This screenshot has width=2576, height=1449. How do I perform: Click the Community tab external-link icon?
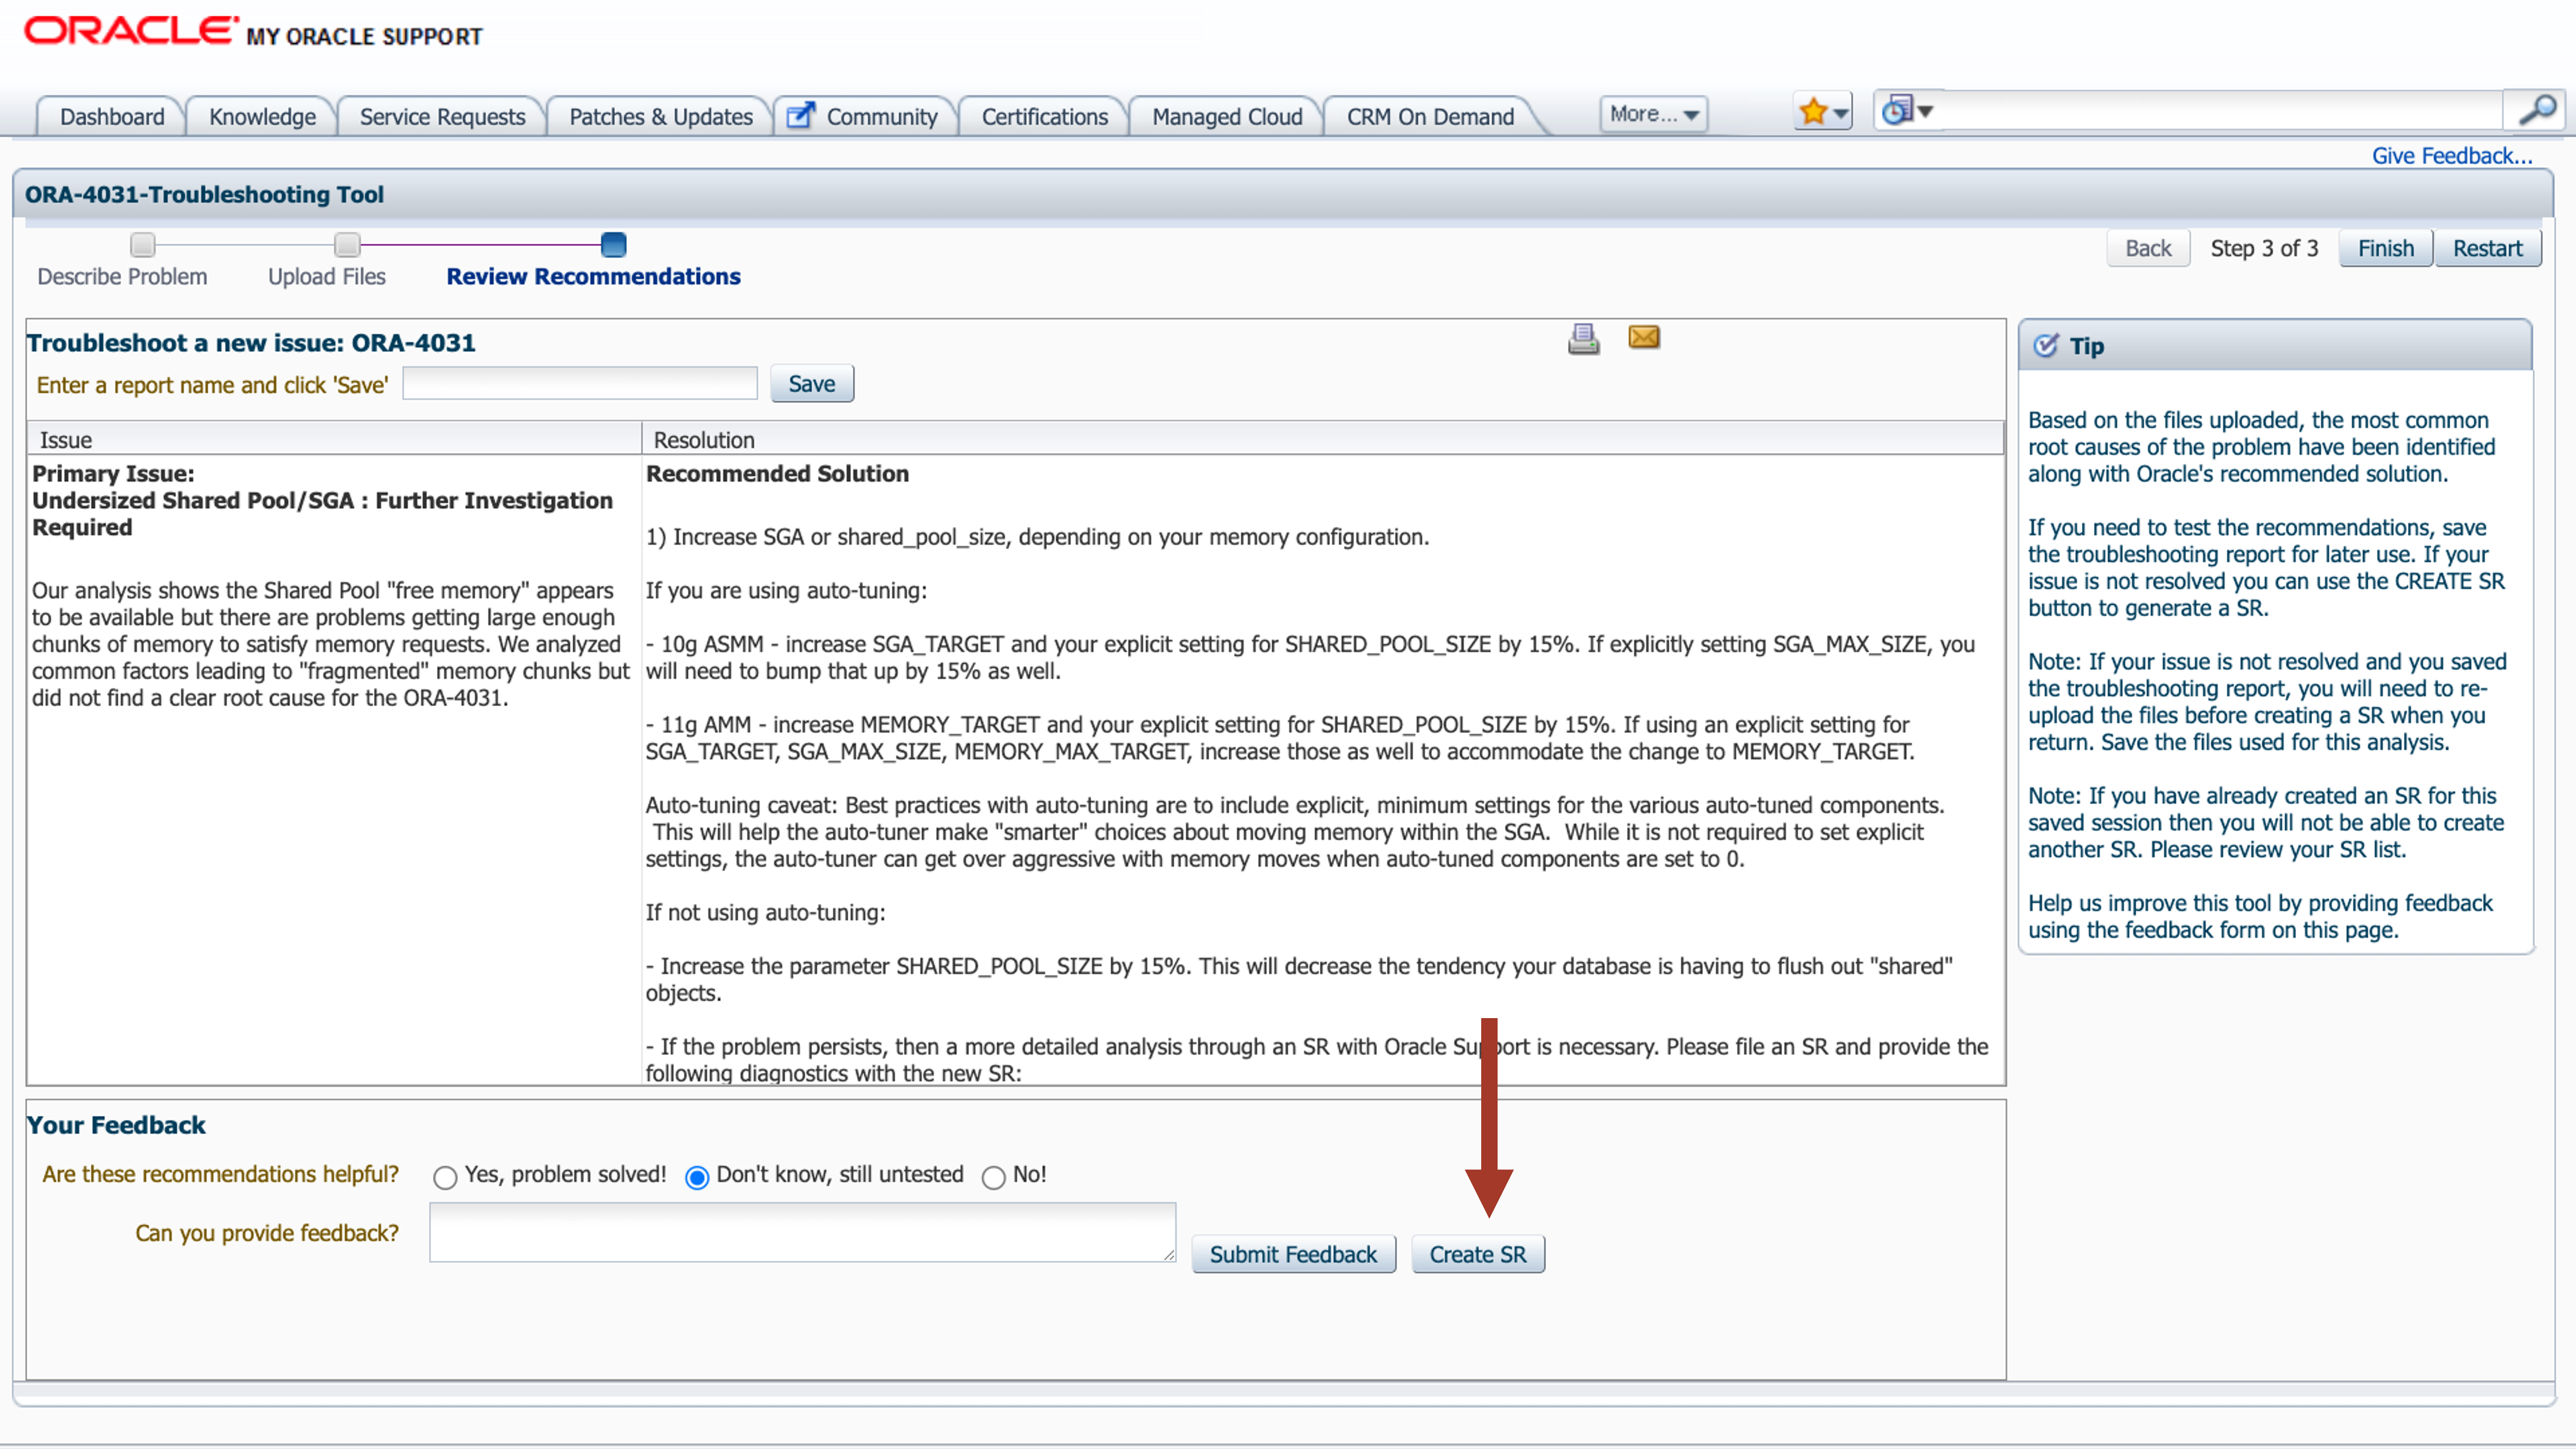[x=800, y=116]
